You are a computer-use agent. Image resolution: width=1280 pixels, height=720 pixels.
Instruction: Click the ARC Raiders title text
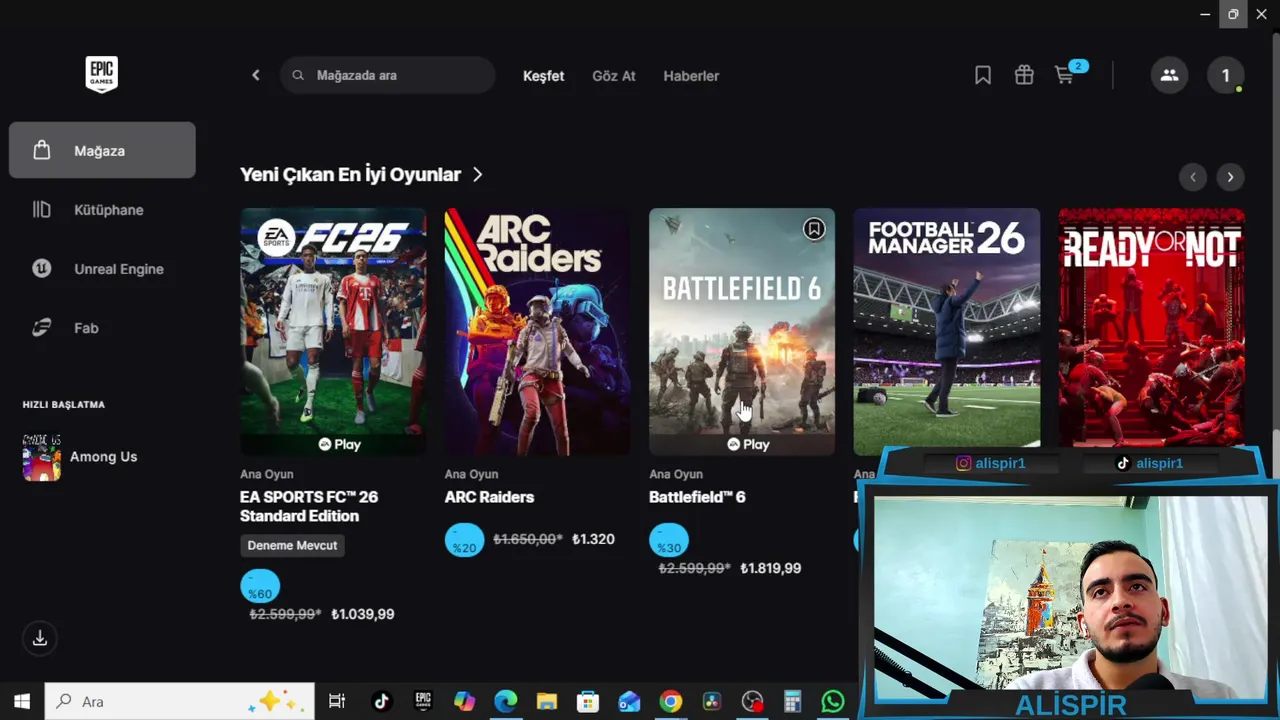pyautogui.click(x=489, y=497)
